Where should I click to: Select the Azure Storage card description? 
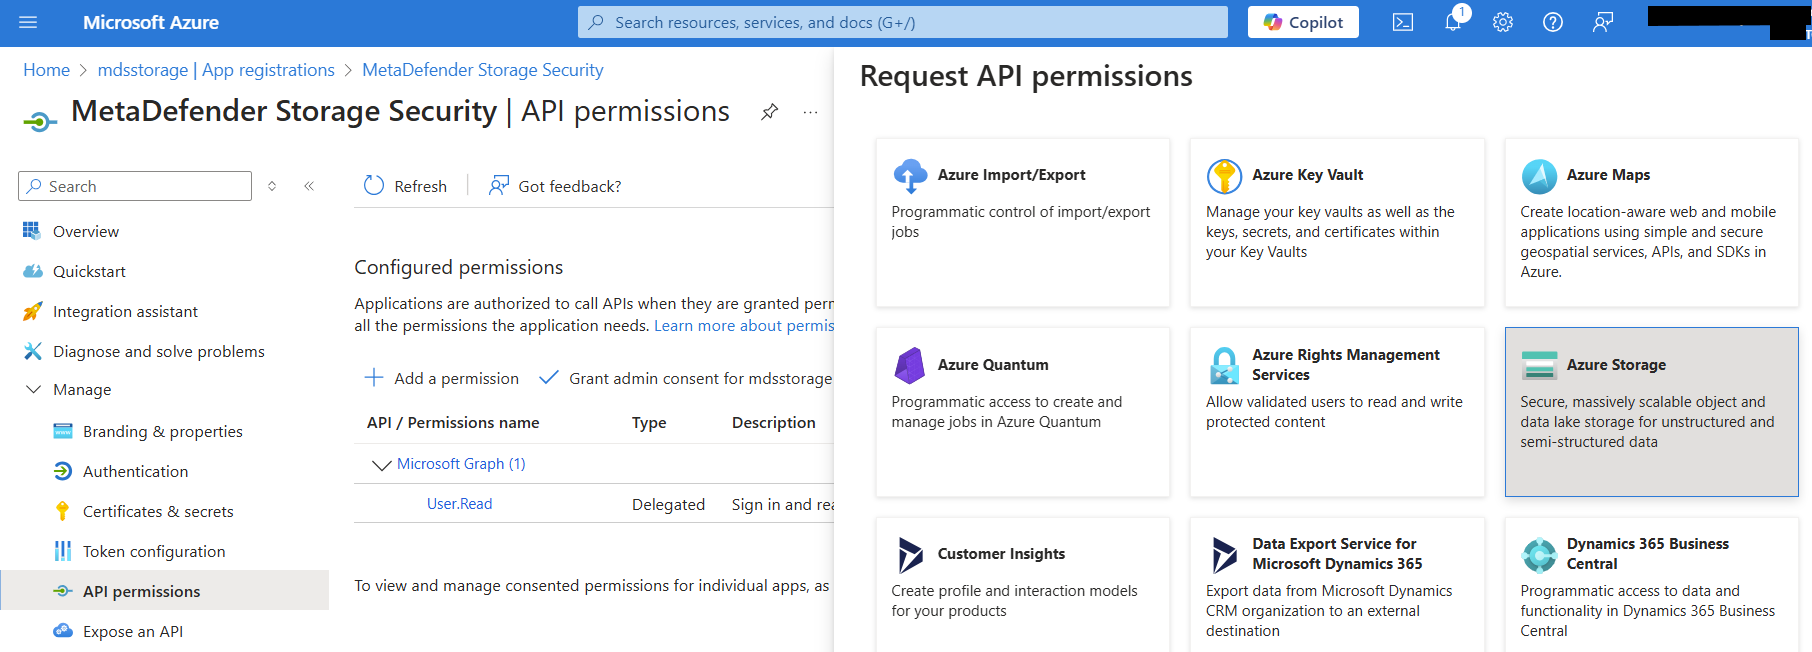click(x=1647, y=422)
